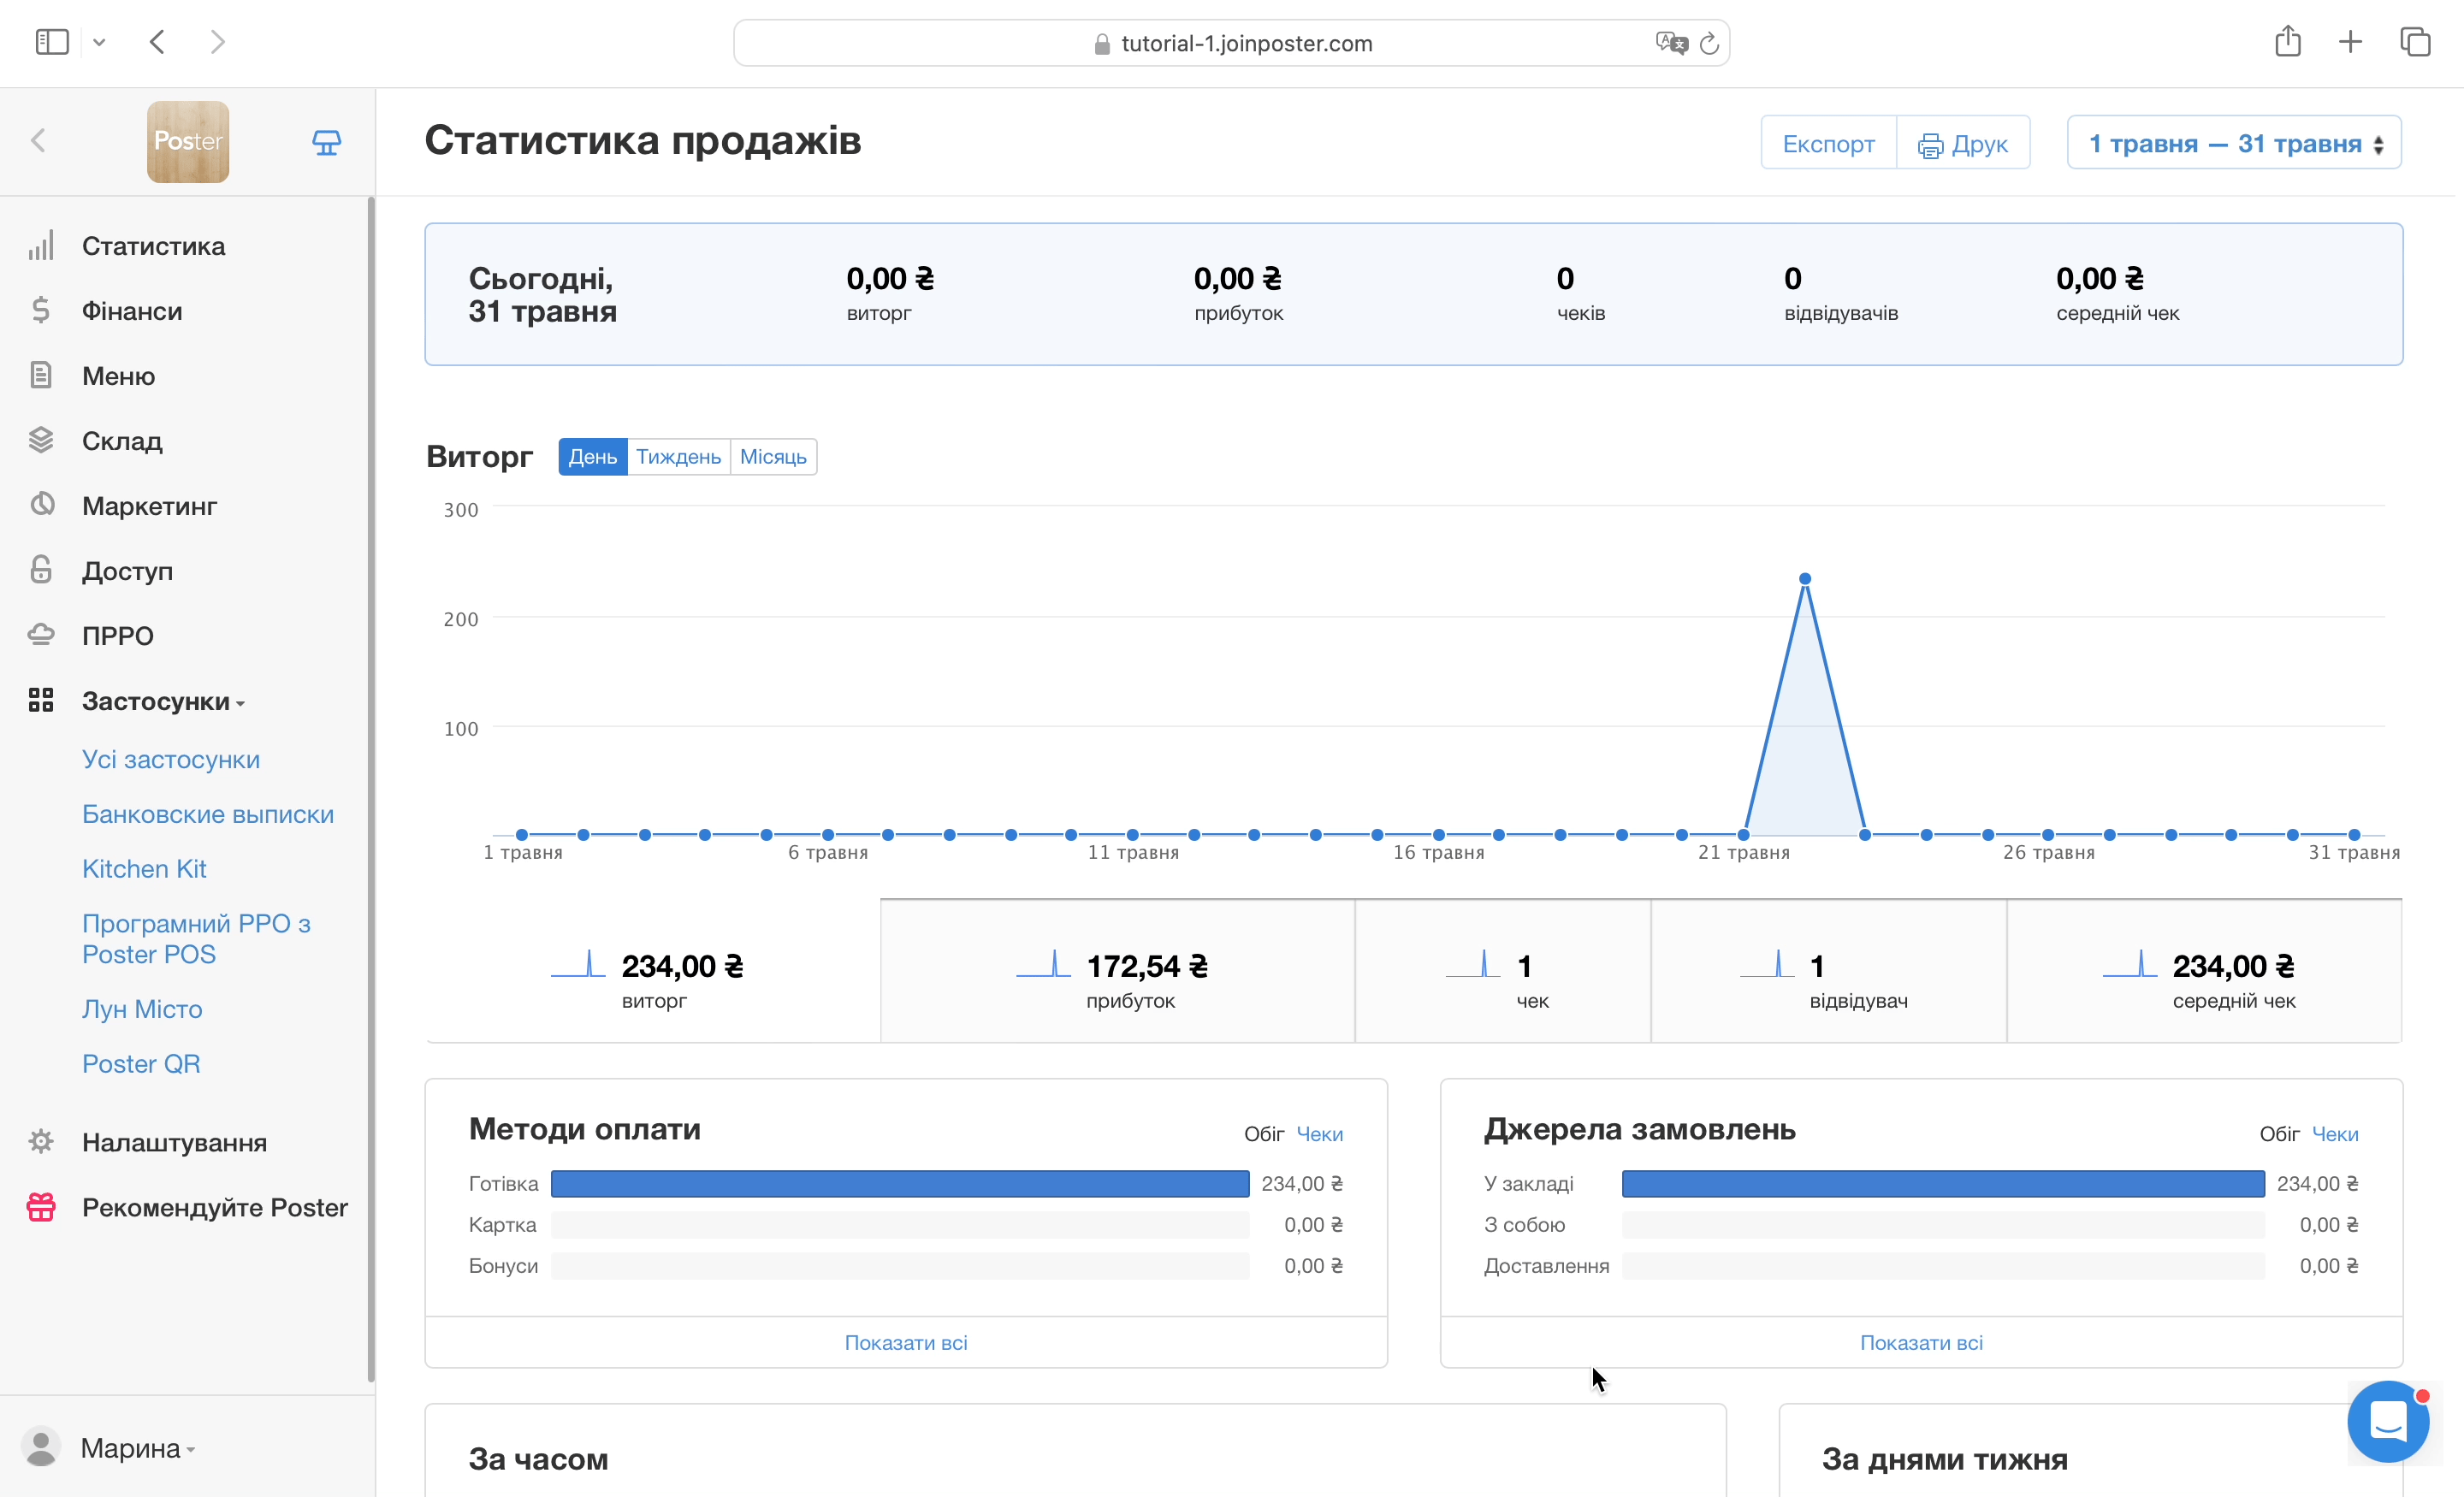Reload page with the refresh icon
The height and width of the screenshot is (1497, 2464).
coord(1709,43)
